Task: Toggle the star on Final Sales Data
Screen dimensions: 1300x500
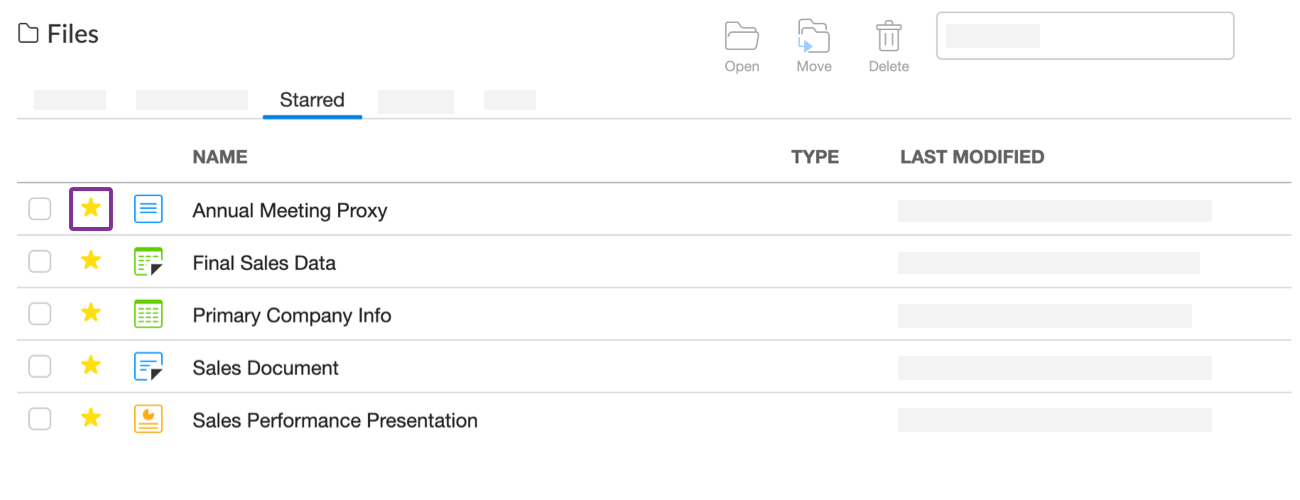Action: pyautogui.click(x=91, y=261)
